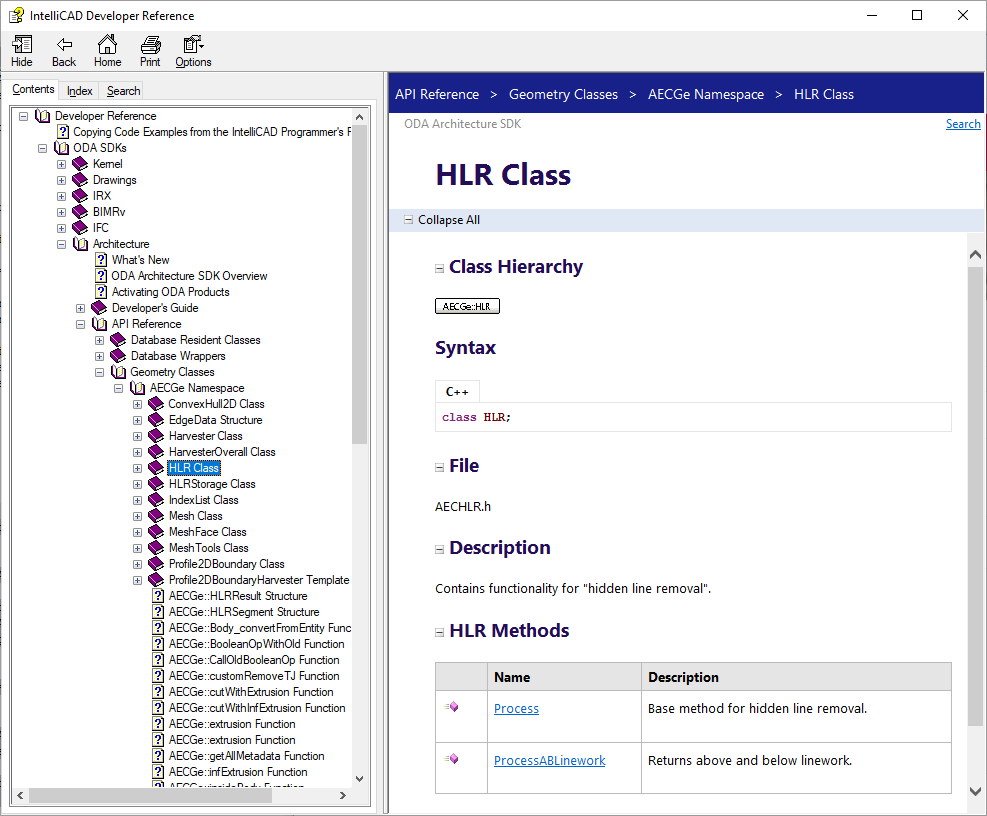Click the AECGe::HLRResult Structure page icon
This screenshot has height=816, width=987.
click(x=158, y=596)
